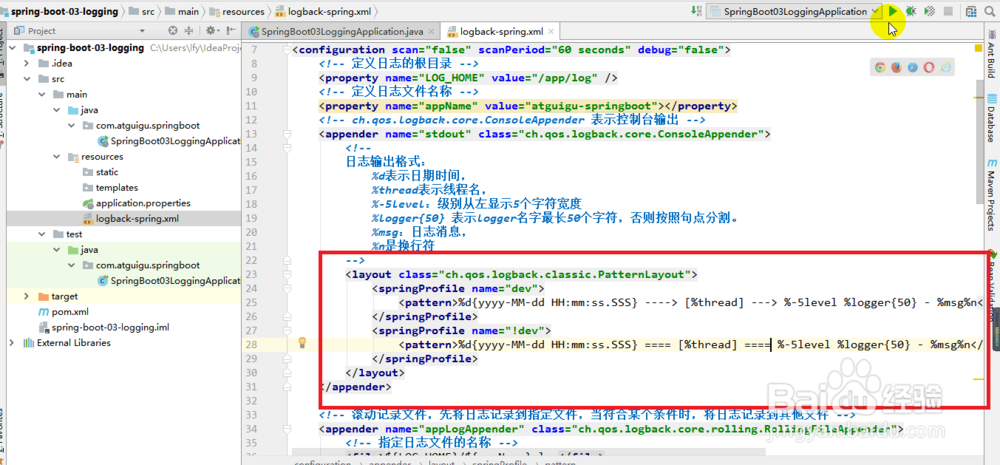The width and height of the screenshot is (1000, 465).
Task: Preview XML in Opera browser icon
Action: pyautogui.click(x=929, y=67)
